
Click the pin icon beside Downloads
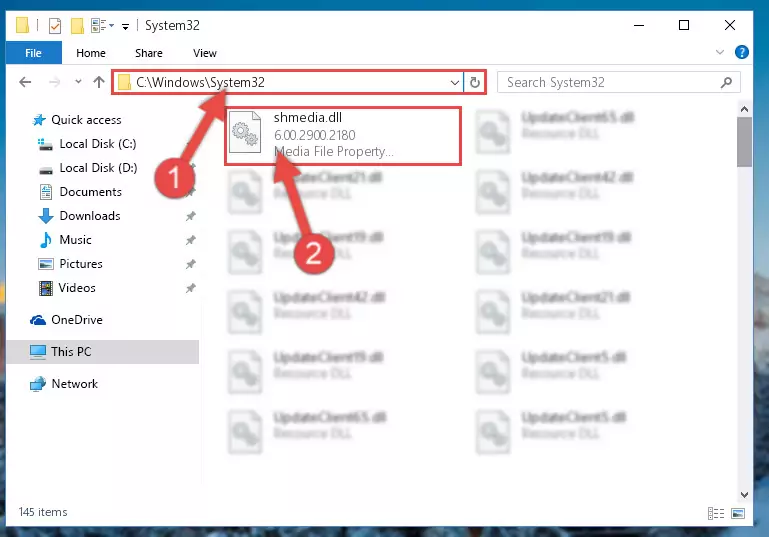tap(190, 216)
